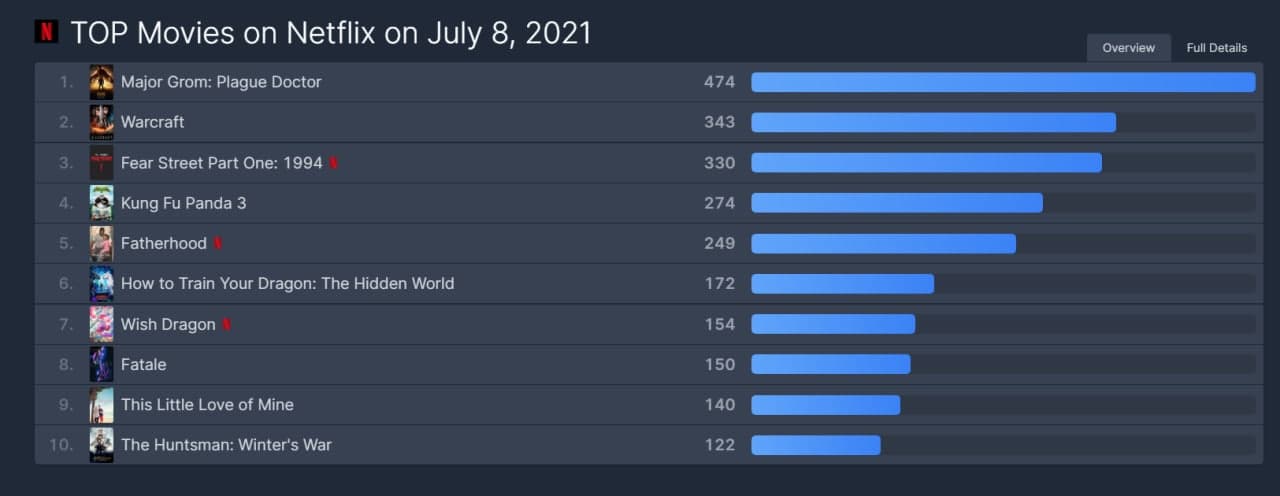Click the Warcraft title link
The image size is (1280, 496).
click(152, 122)
